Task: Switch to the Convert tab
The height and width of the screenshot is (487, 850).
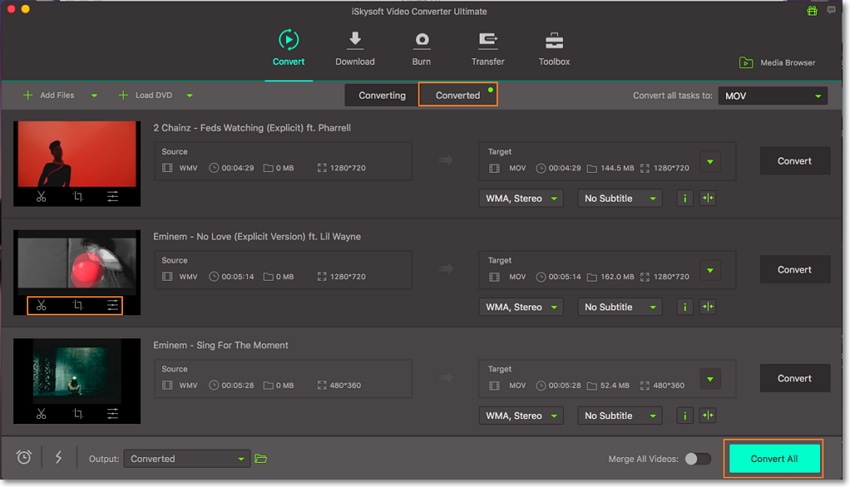Action: click(x=288, y=48)
